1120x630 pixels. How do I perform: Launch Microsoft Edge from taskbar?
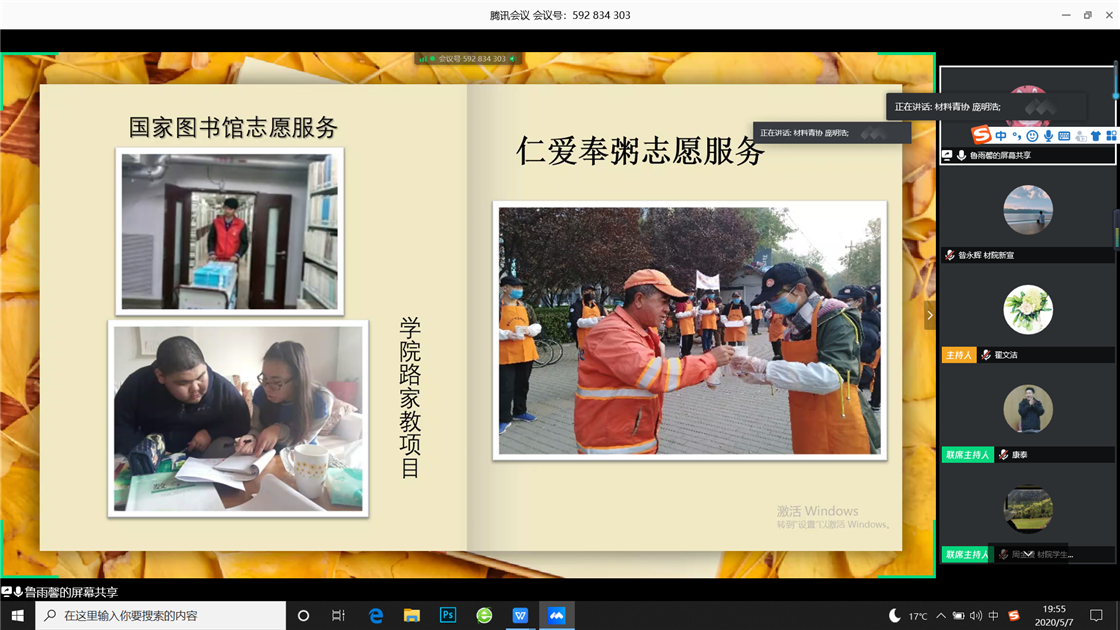tap(376, 615)
